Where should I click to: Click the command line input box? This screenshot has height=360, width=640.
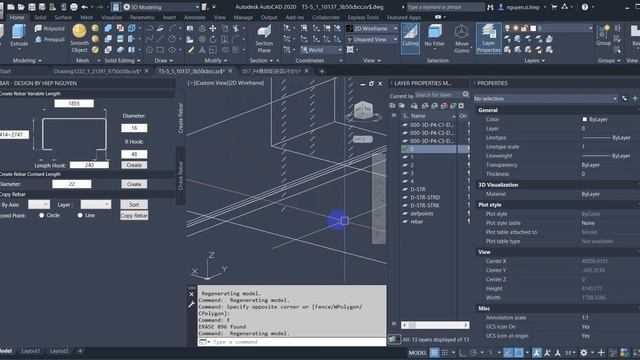click(x=291, y=342)
